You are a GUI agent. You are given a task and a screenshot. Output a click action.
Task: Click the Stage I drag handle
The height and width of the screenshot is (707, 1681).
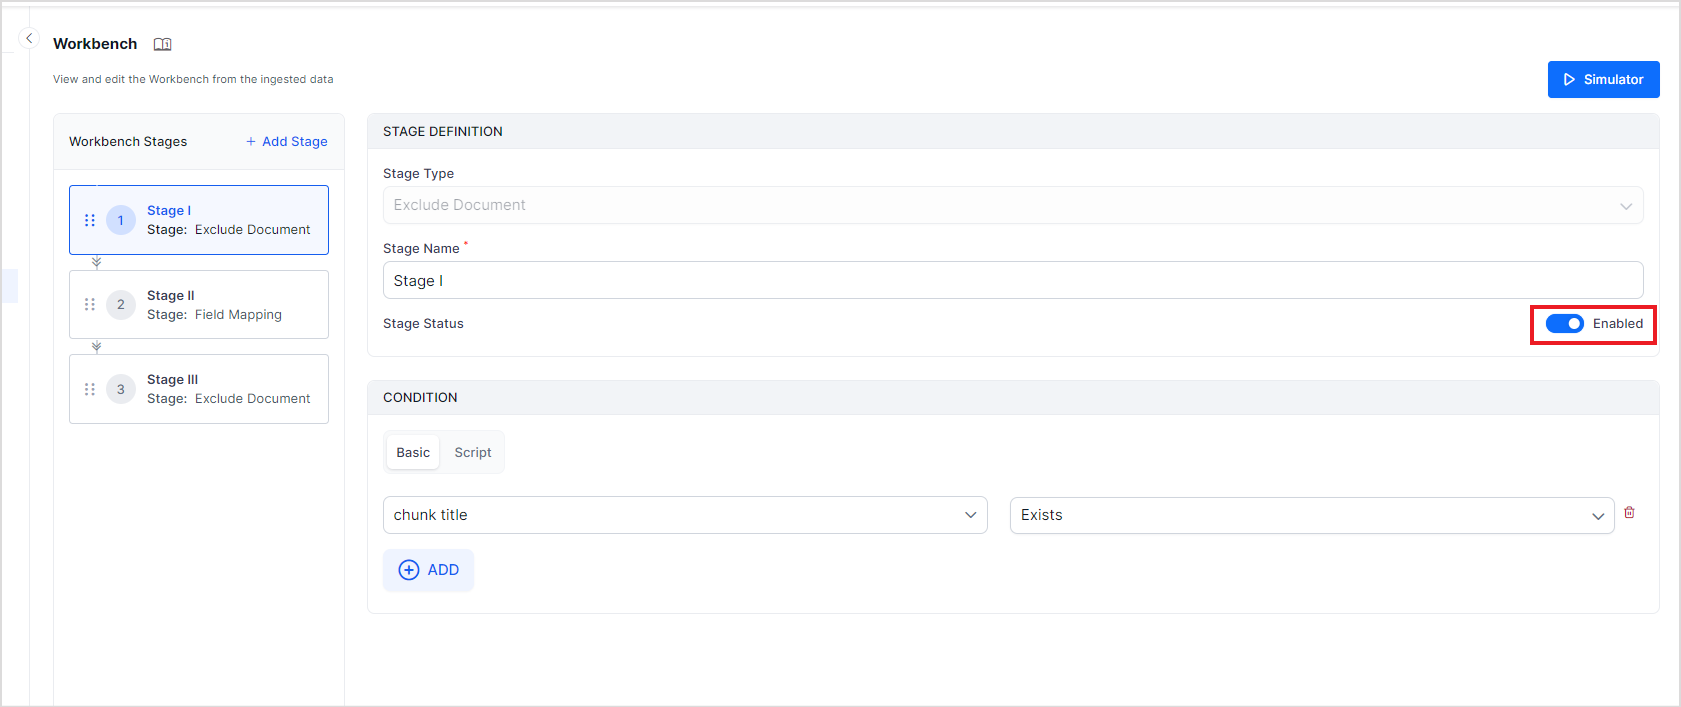tap(90, 220)
